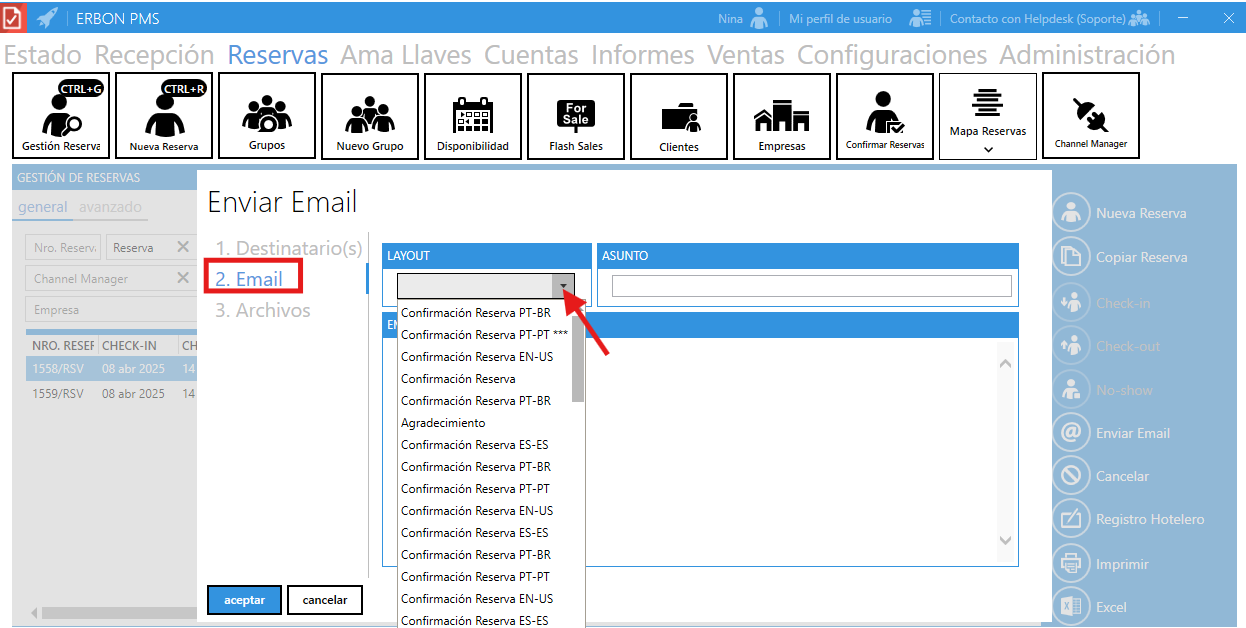Go to step 3. Archivos
The image size is (1246, 628).
[x=263, y=310]
